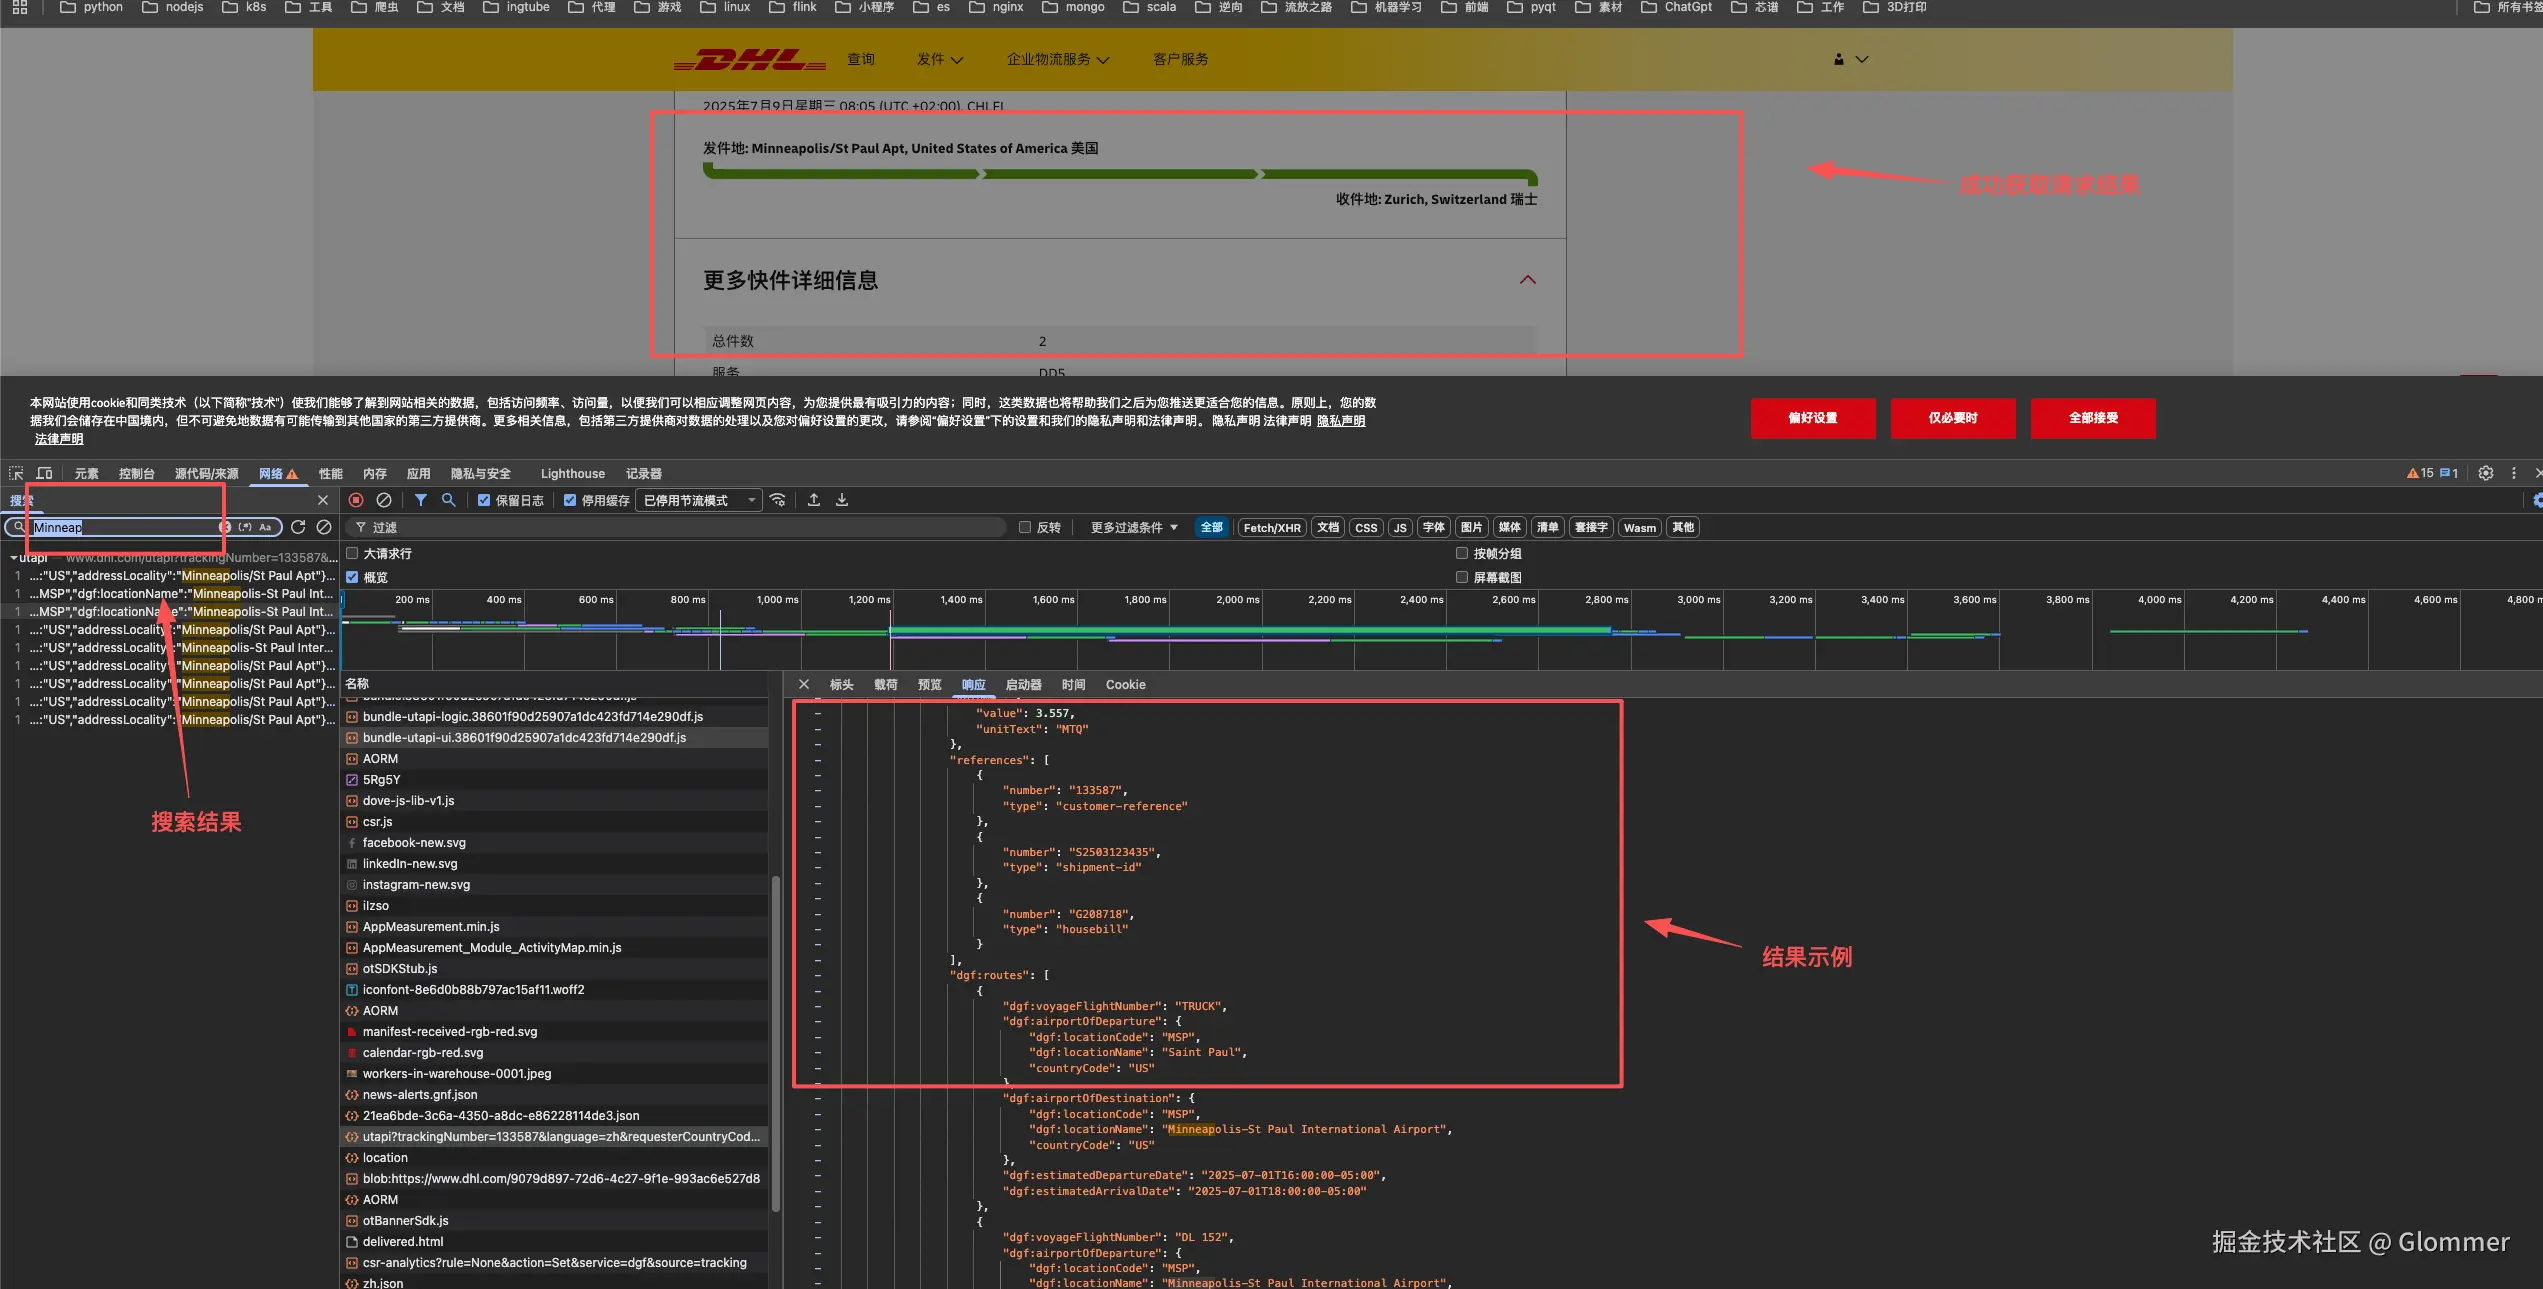The height and width of the screenshot is (1289, 2543).
Task: Refresh the search results
Action: (x=298, y=527)
